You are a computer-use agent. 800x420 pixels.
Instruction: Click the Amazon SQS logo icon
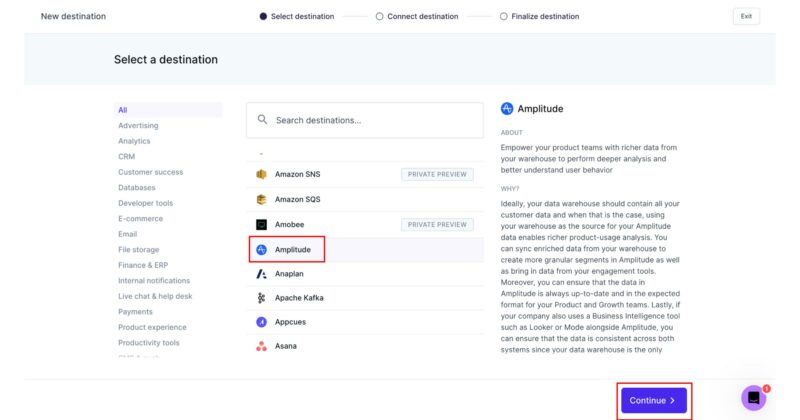[x=261, y=199]
